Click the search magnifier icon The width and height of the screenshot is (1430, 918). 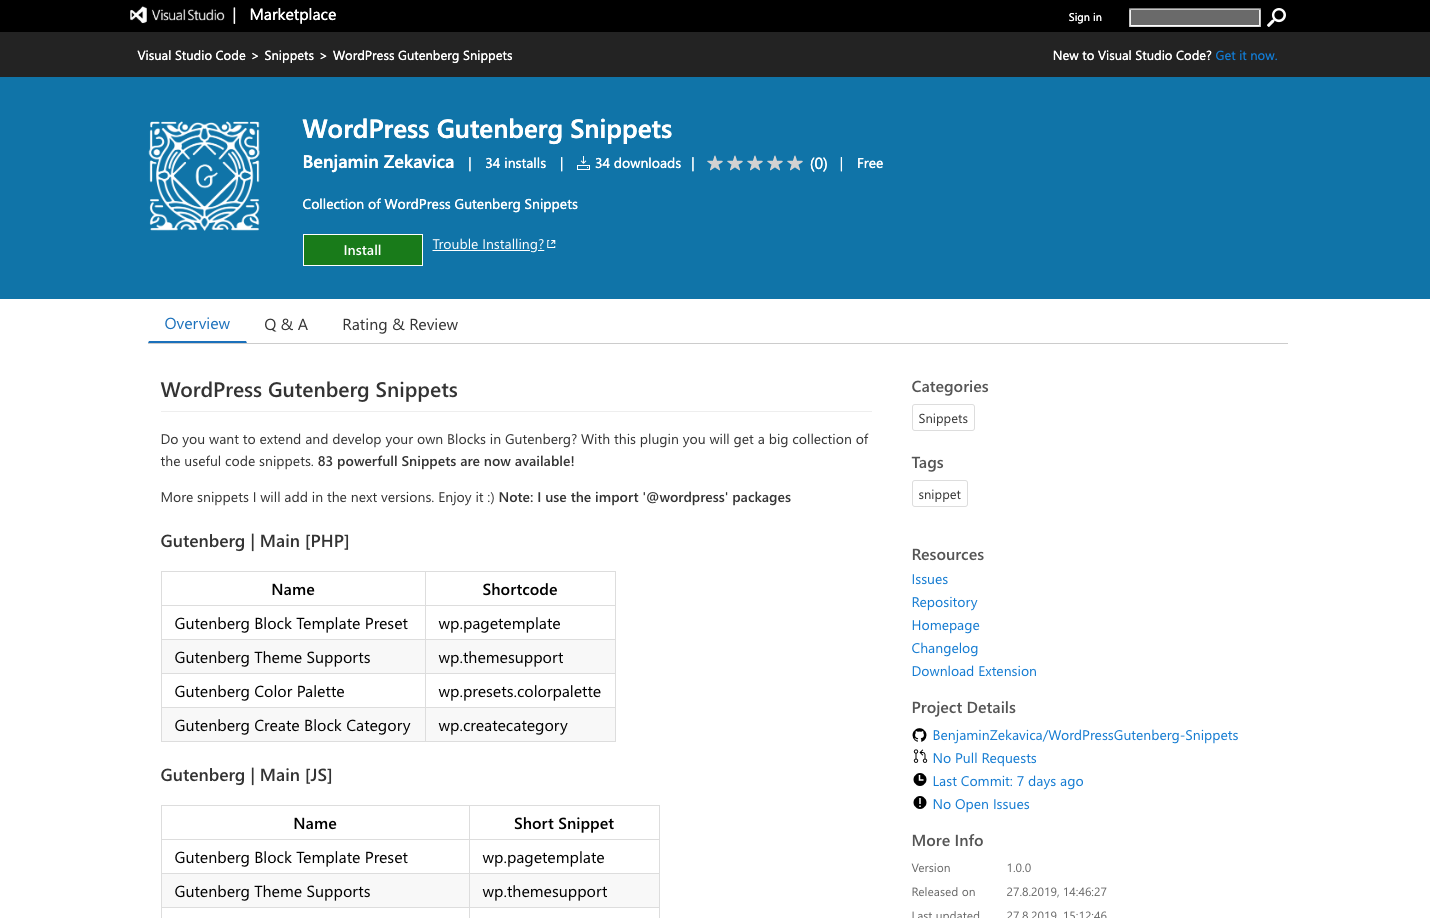pyautogui.click(x=1276, y=17)
